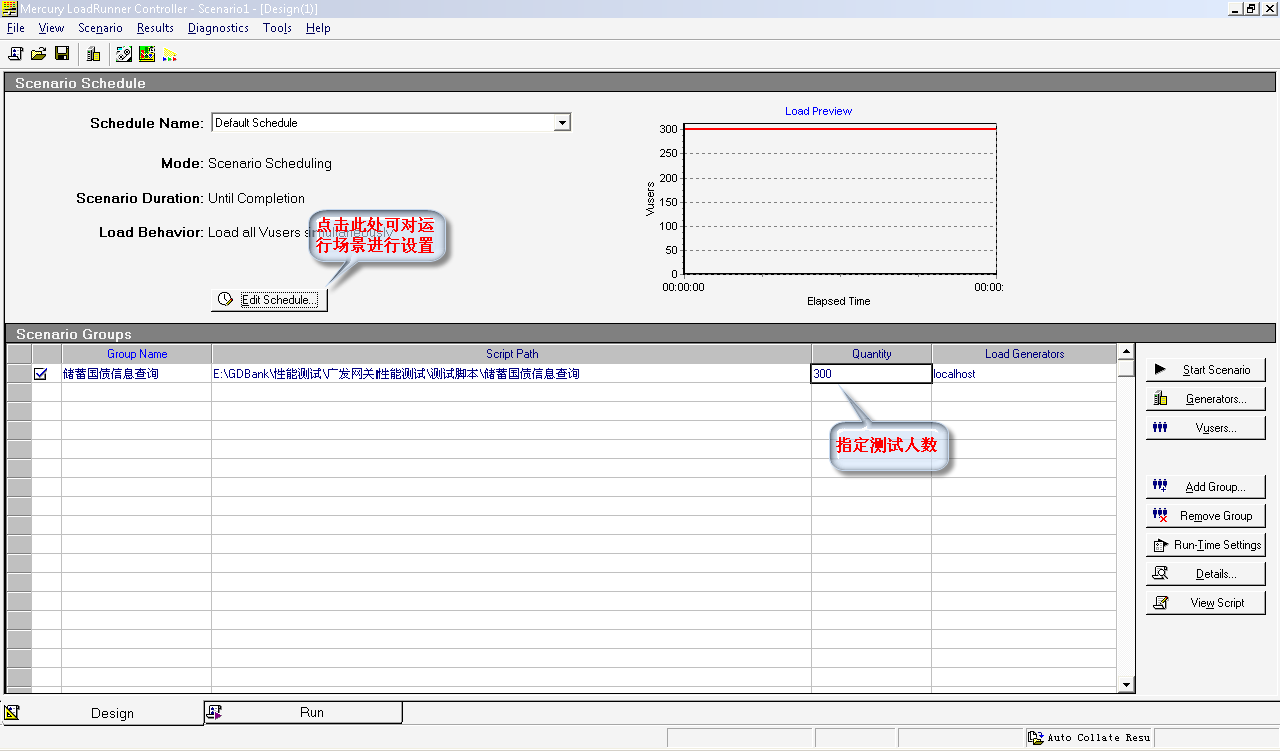Click the Until Completion duration text
Viewport: 1280px width, 751px height.
pos(256,198)
